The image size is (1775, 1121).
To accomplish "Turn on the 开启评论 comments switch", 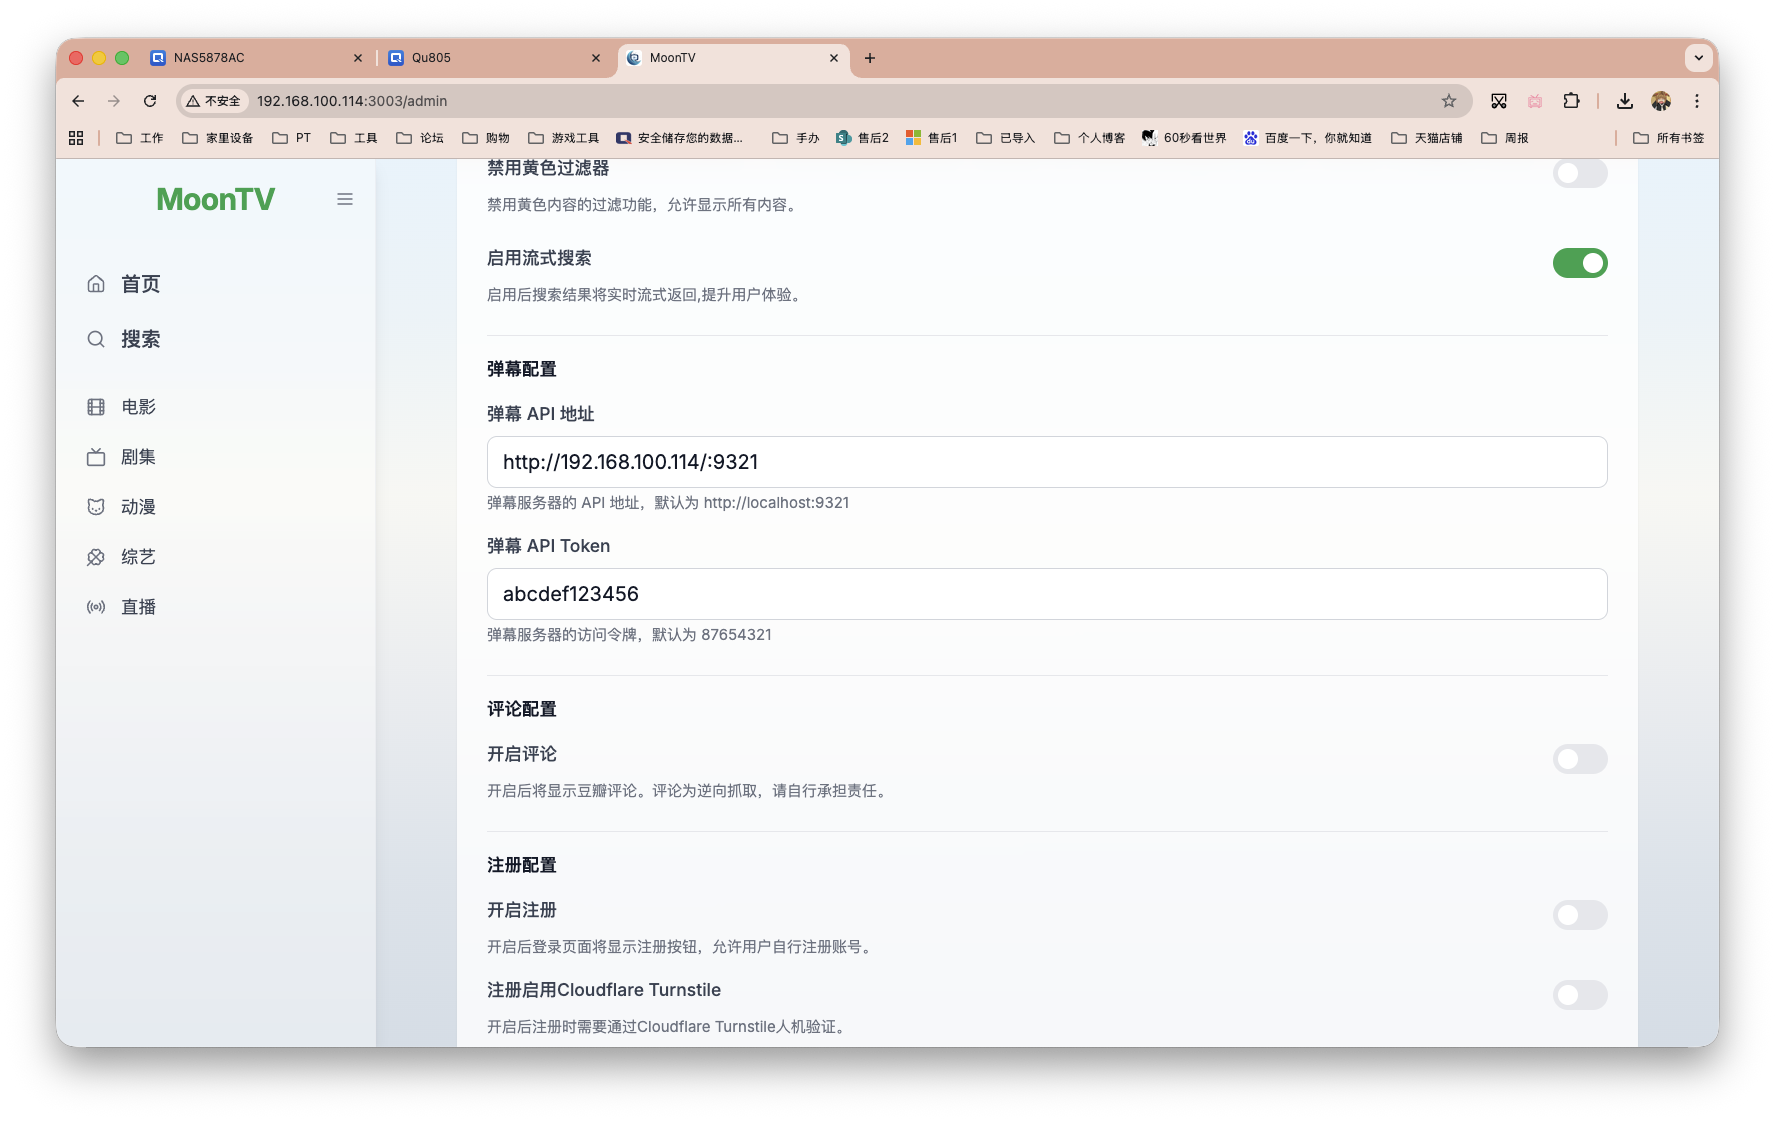I will point(1580,759).
